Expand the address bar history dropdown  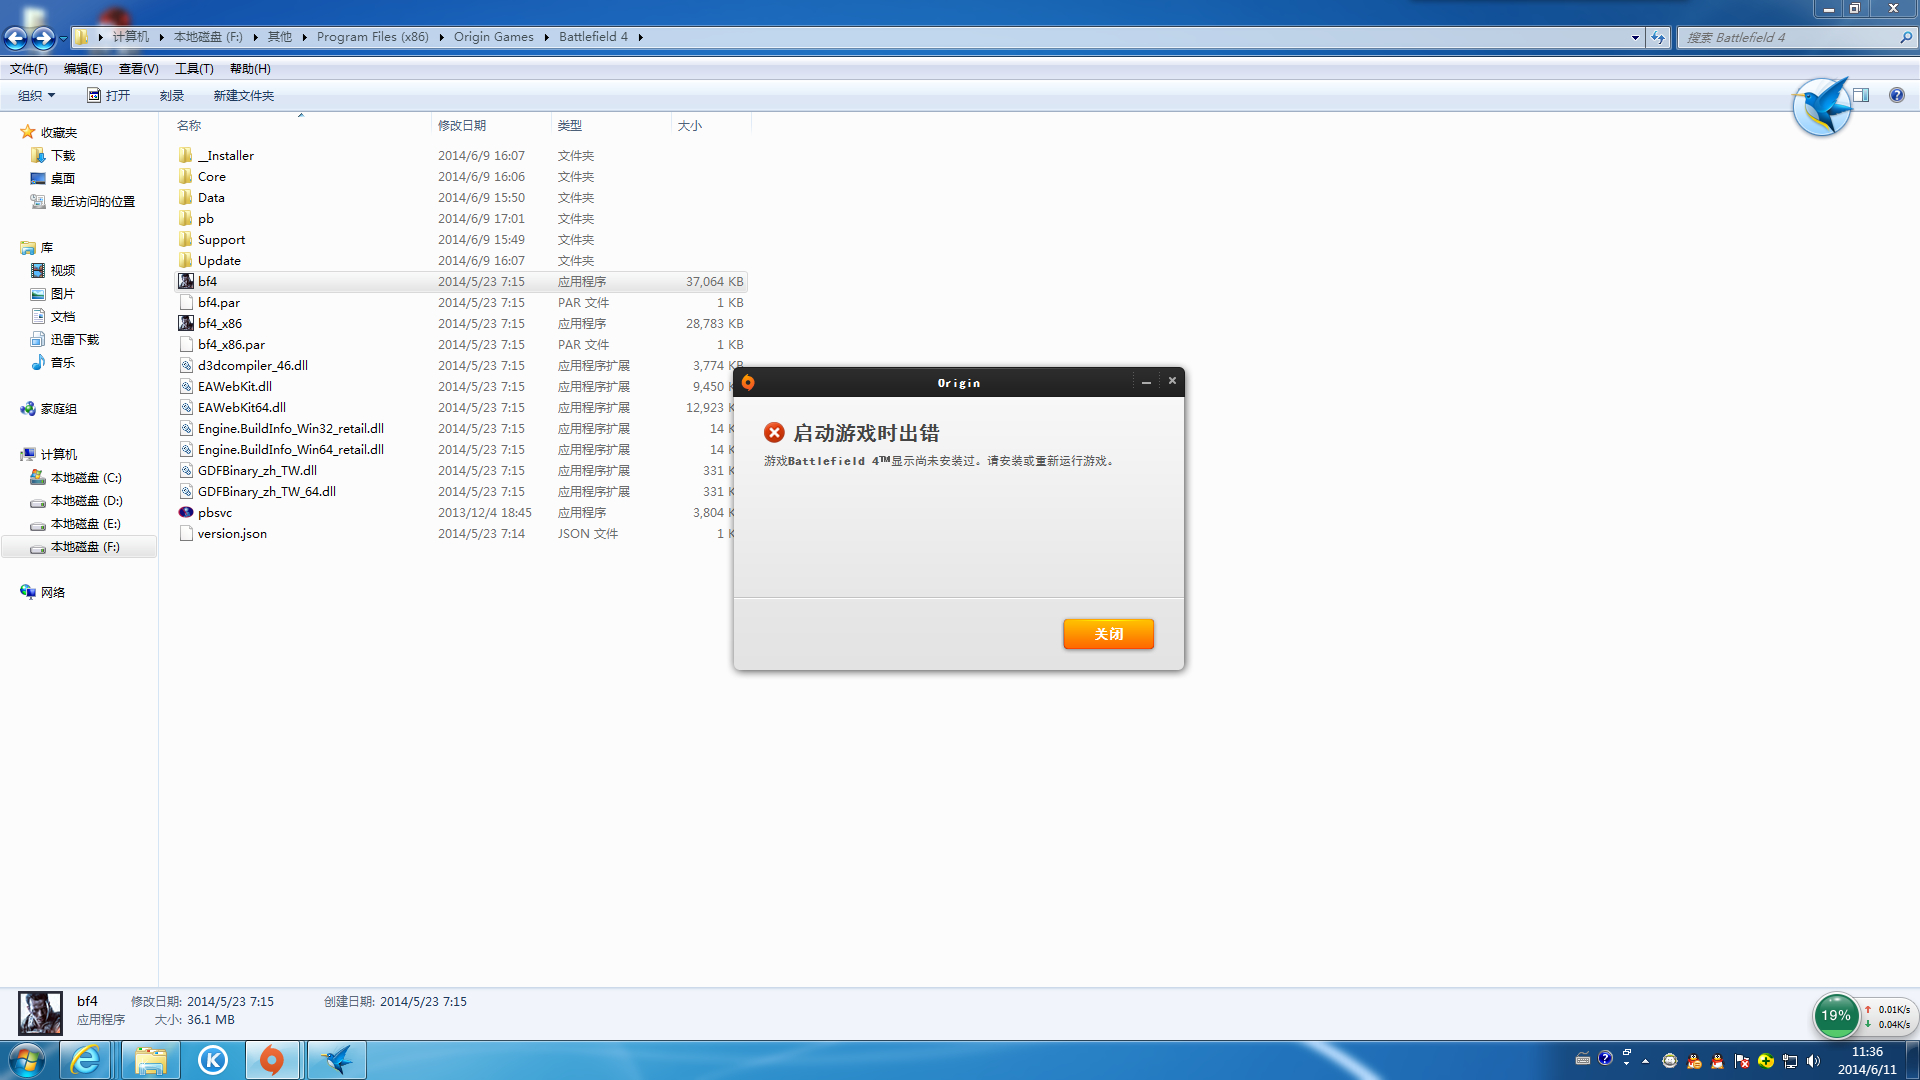point(1635,38)
